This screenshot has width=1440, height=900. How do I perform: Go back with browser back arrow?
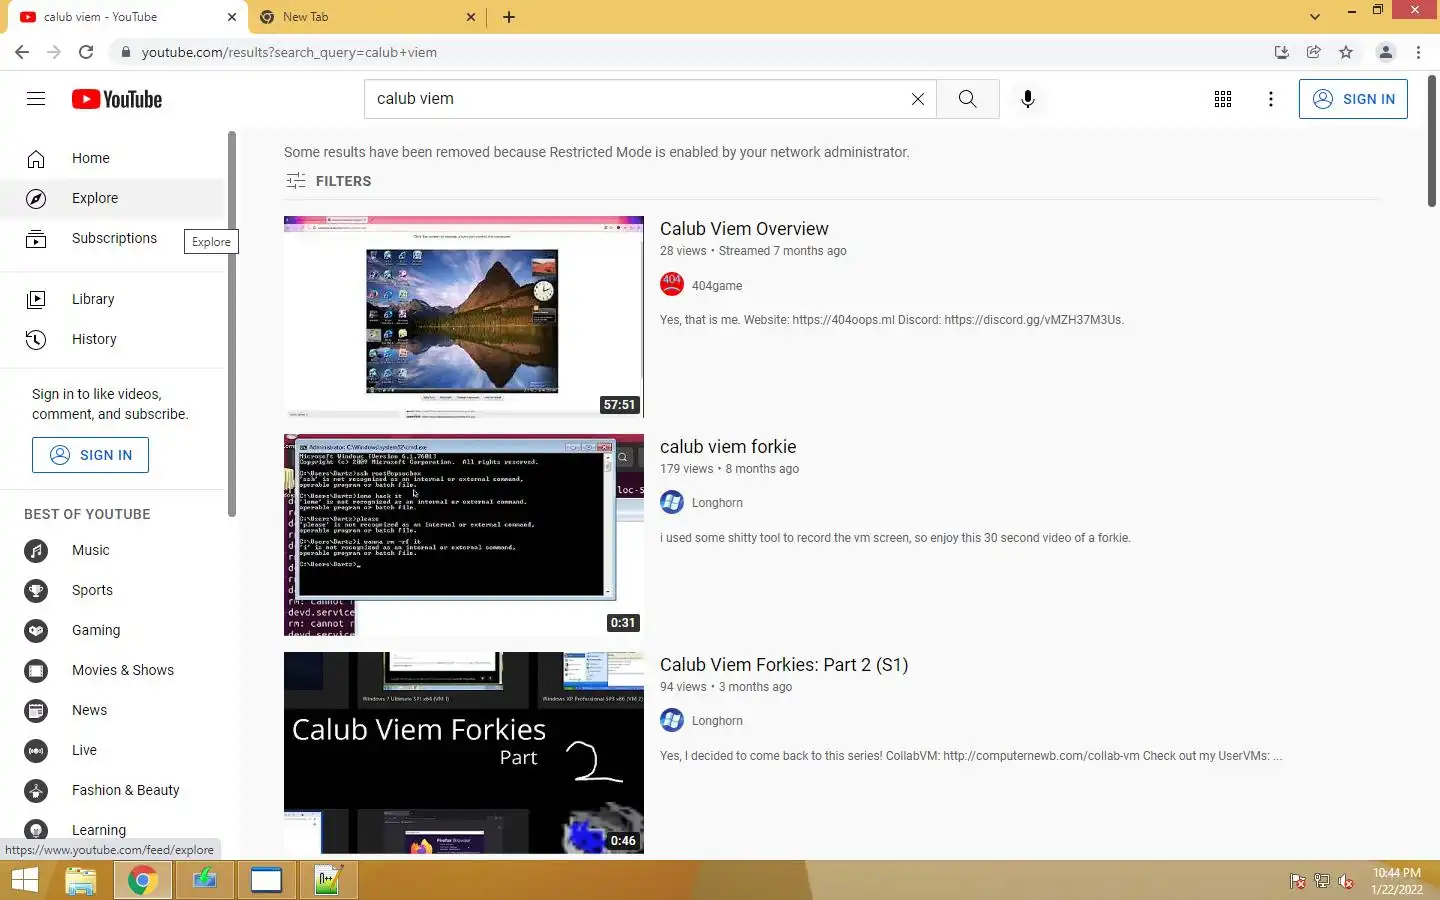tap(22, 52)
